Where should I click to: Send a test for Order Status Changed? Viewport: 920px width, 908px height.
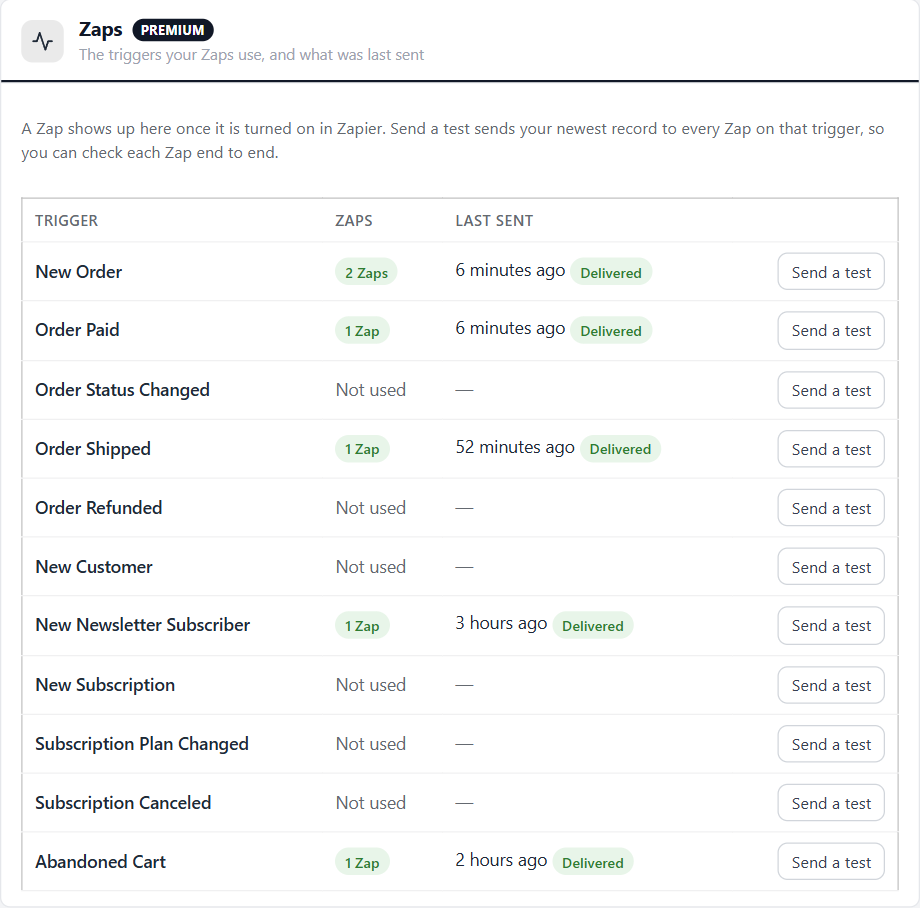click(831, 390)
